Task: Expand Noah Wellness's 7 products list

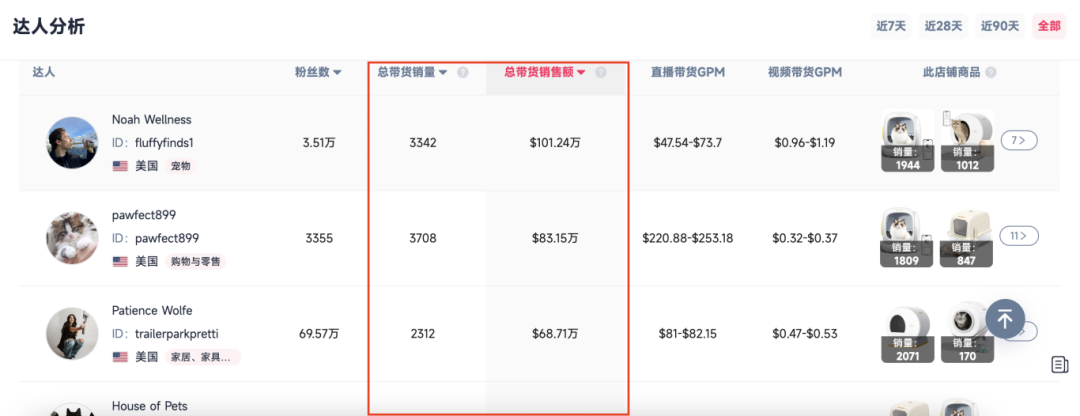Action: pos(1019,141)
